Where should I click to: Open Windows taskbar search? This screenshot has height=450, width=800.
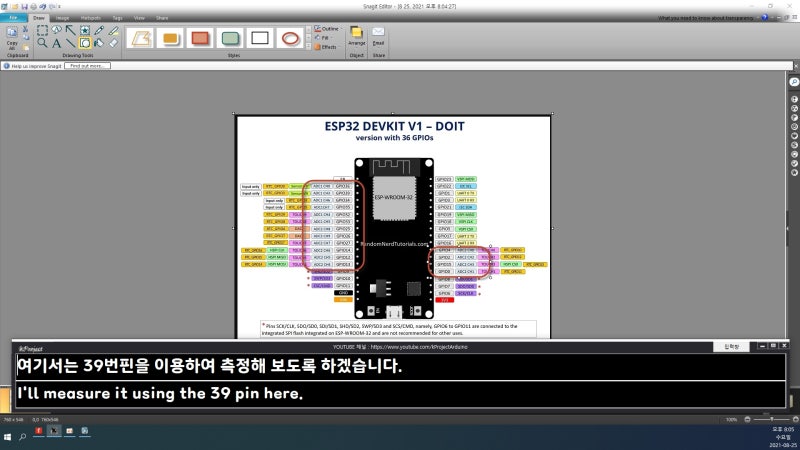coord(22,437)
